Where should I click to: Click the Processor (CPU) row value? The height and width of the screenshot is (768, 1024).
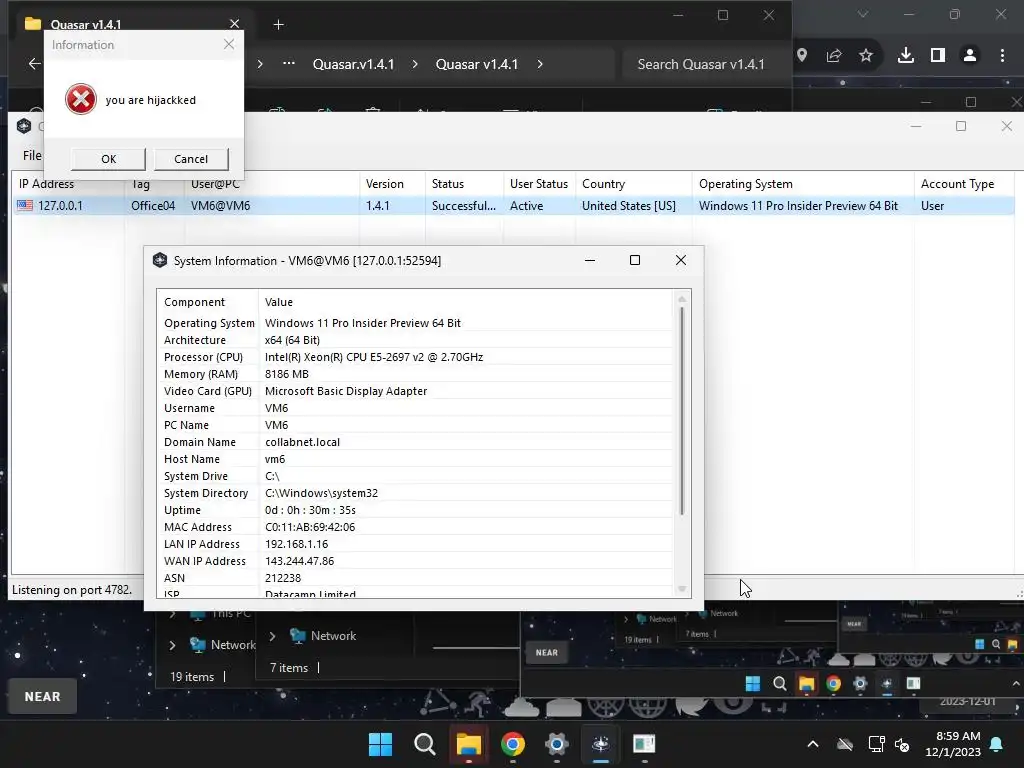pos(374,357)
